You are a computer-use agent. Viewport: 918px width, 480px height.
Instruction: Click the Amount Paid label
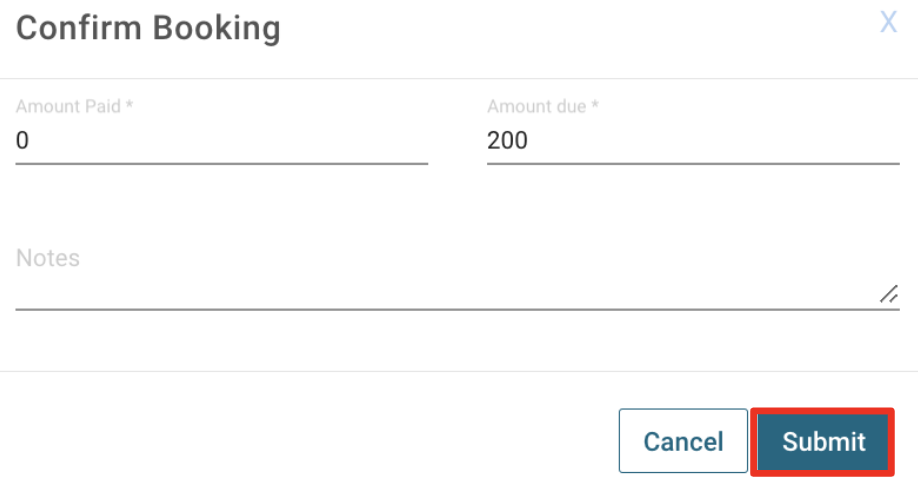pos(75,106)
